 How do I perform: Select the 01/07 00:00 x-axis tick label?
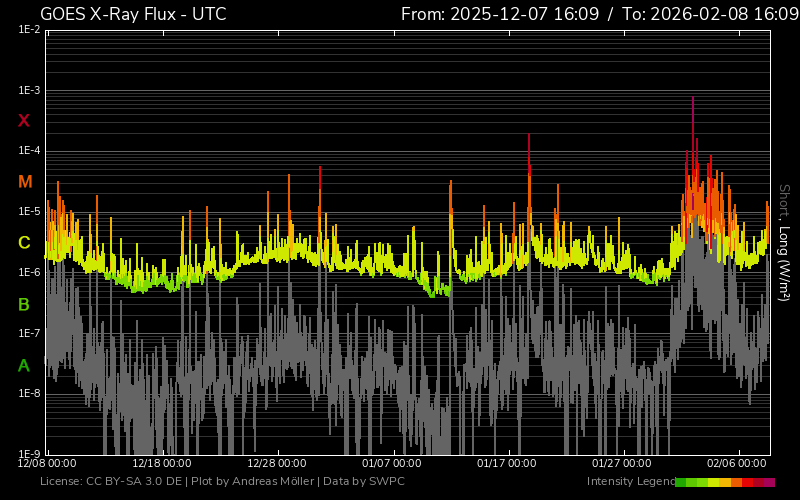click(x=391, y=464)
